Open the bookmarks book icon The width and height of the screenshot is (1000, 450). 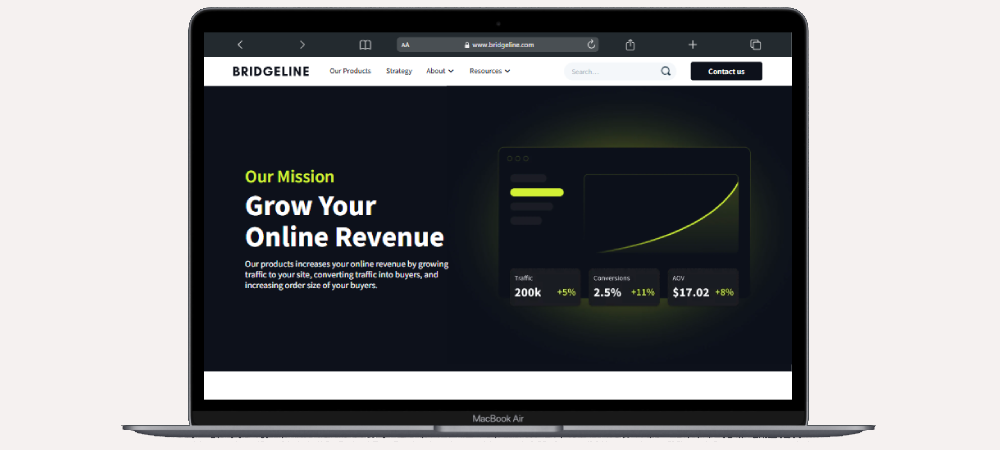coord(365,45)
